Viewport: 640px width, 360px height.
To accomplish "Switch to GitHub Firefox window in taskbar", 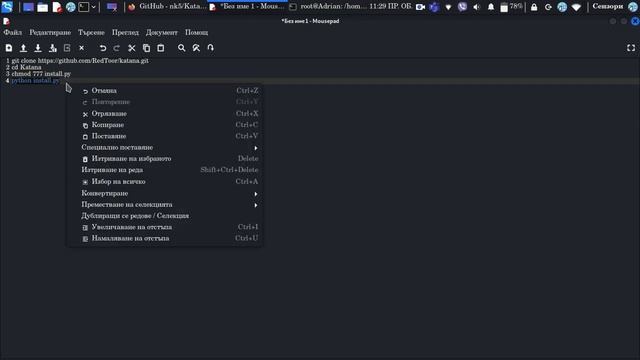I will (167, 7).
